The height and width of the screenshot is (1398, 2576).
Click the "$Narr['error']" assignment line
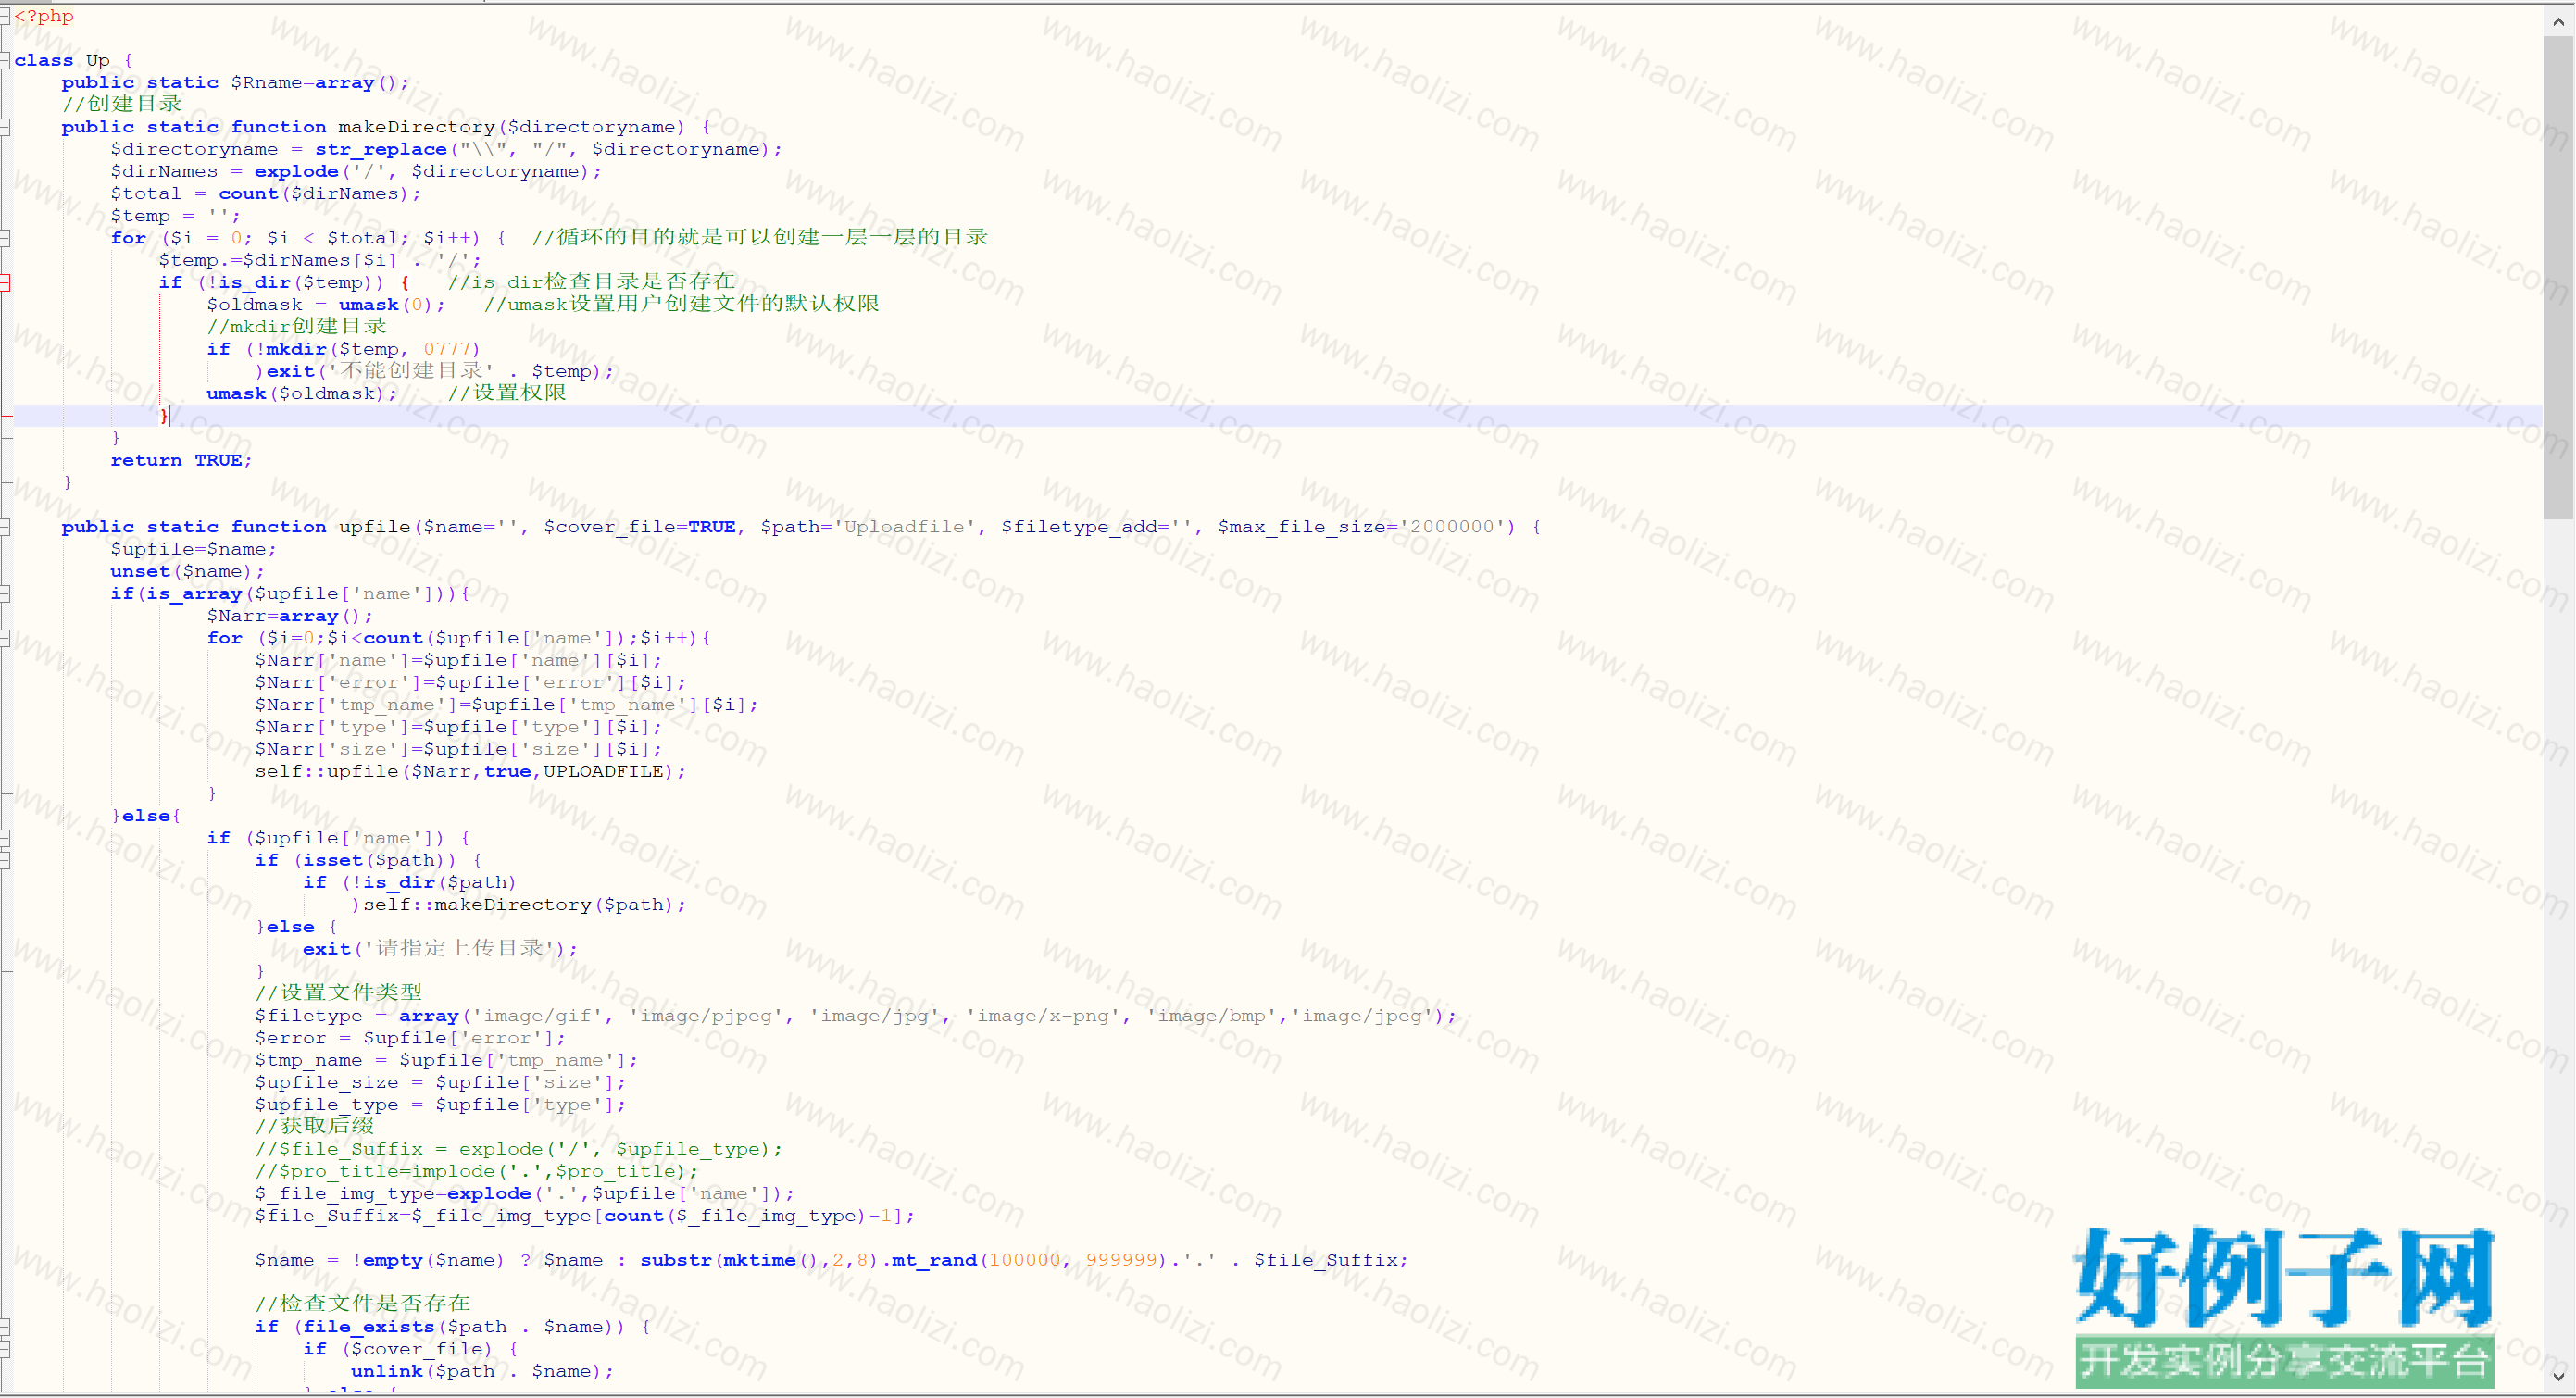pyautogui.click(x=471, y=683)
